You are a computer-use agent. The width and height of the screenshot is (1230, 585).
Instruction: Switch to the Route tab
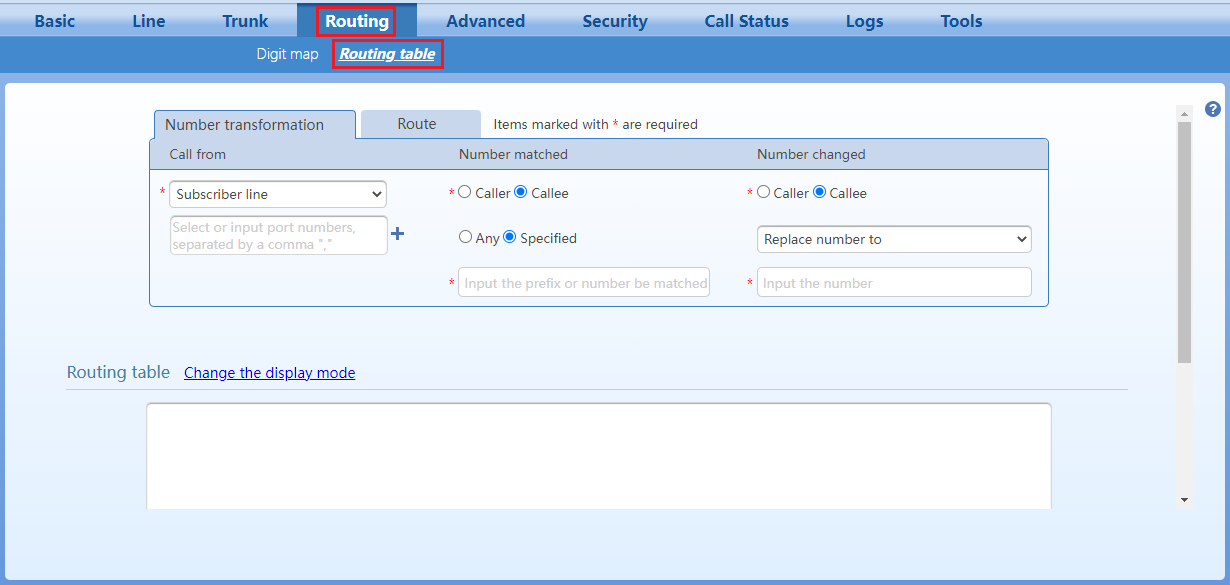pyautogui.click(x=417, y=124)
